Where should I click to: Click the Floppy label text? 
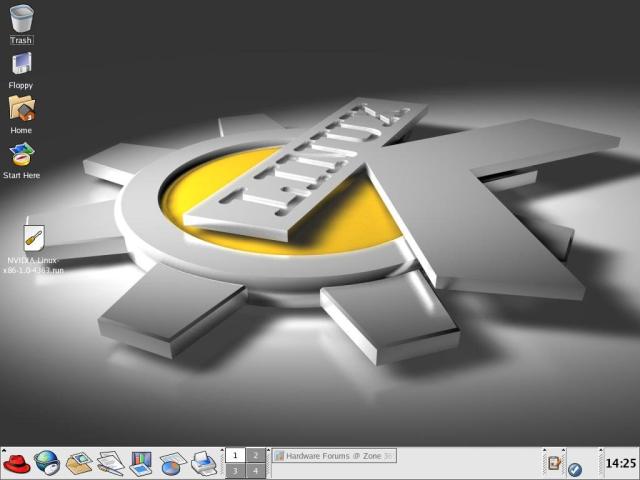(20, 85)
